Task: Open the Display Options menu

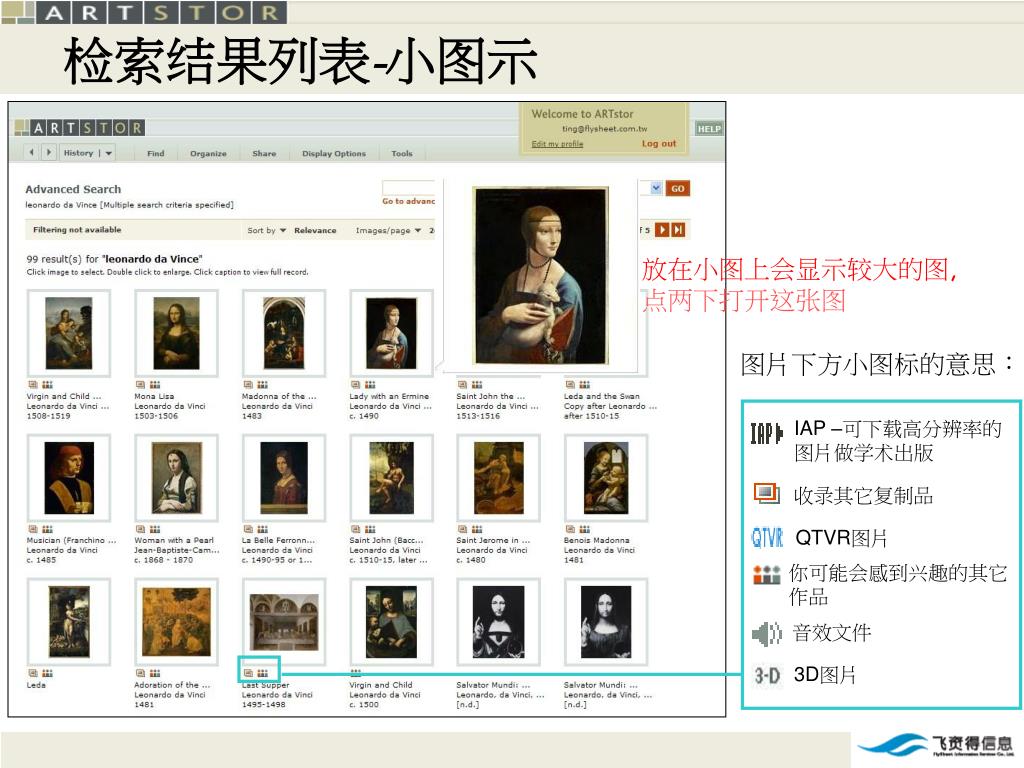Action: [334, 153]
